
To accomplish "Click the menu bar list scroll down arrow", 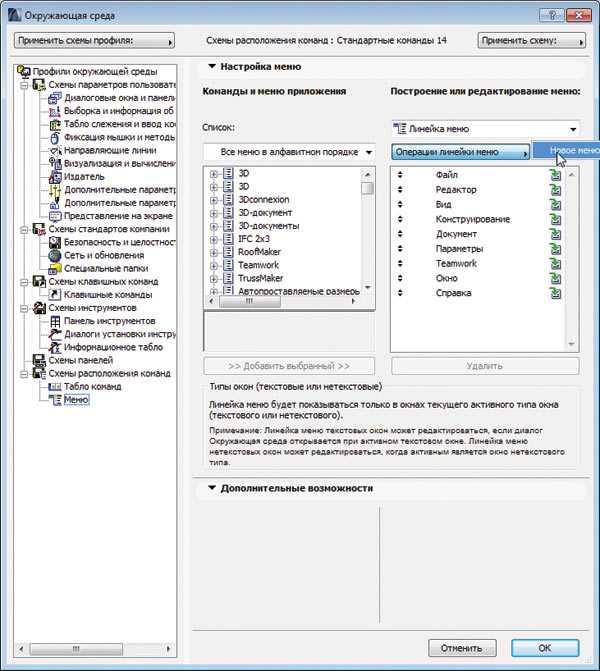I will (x=571, y=344).
